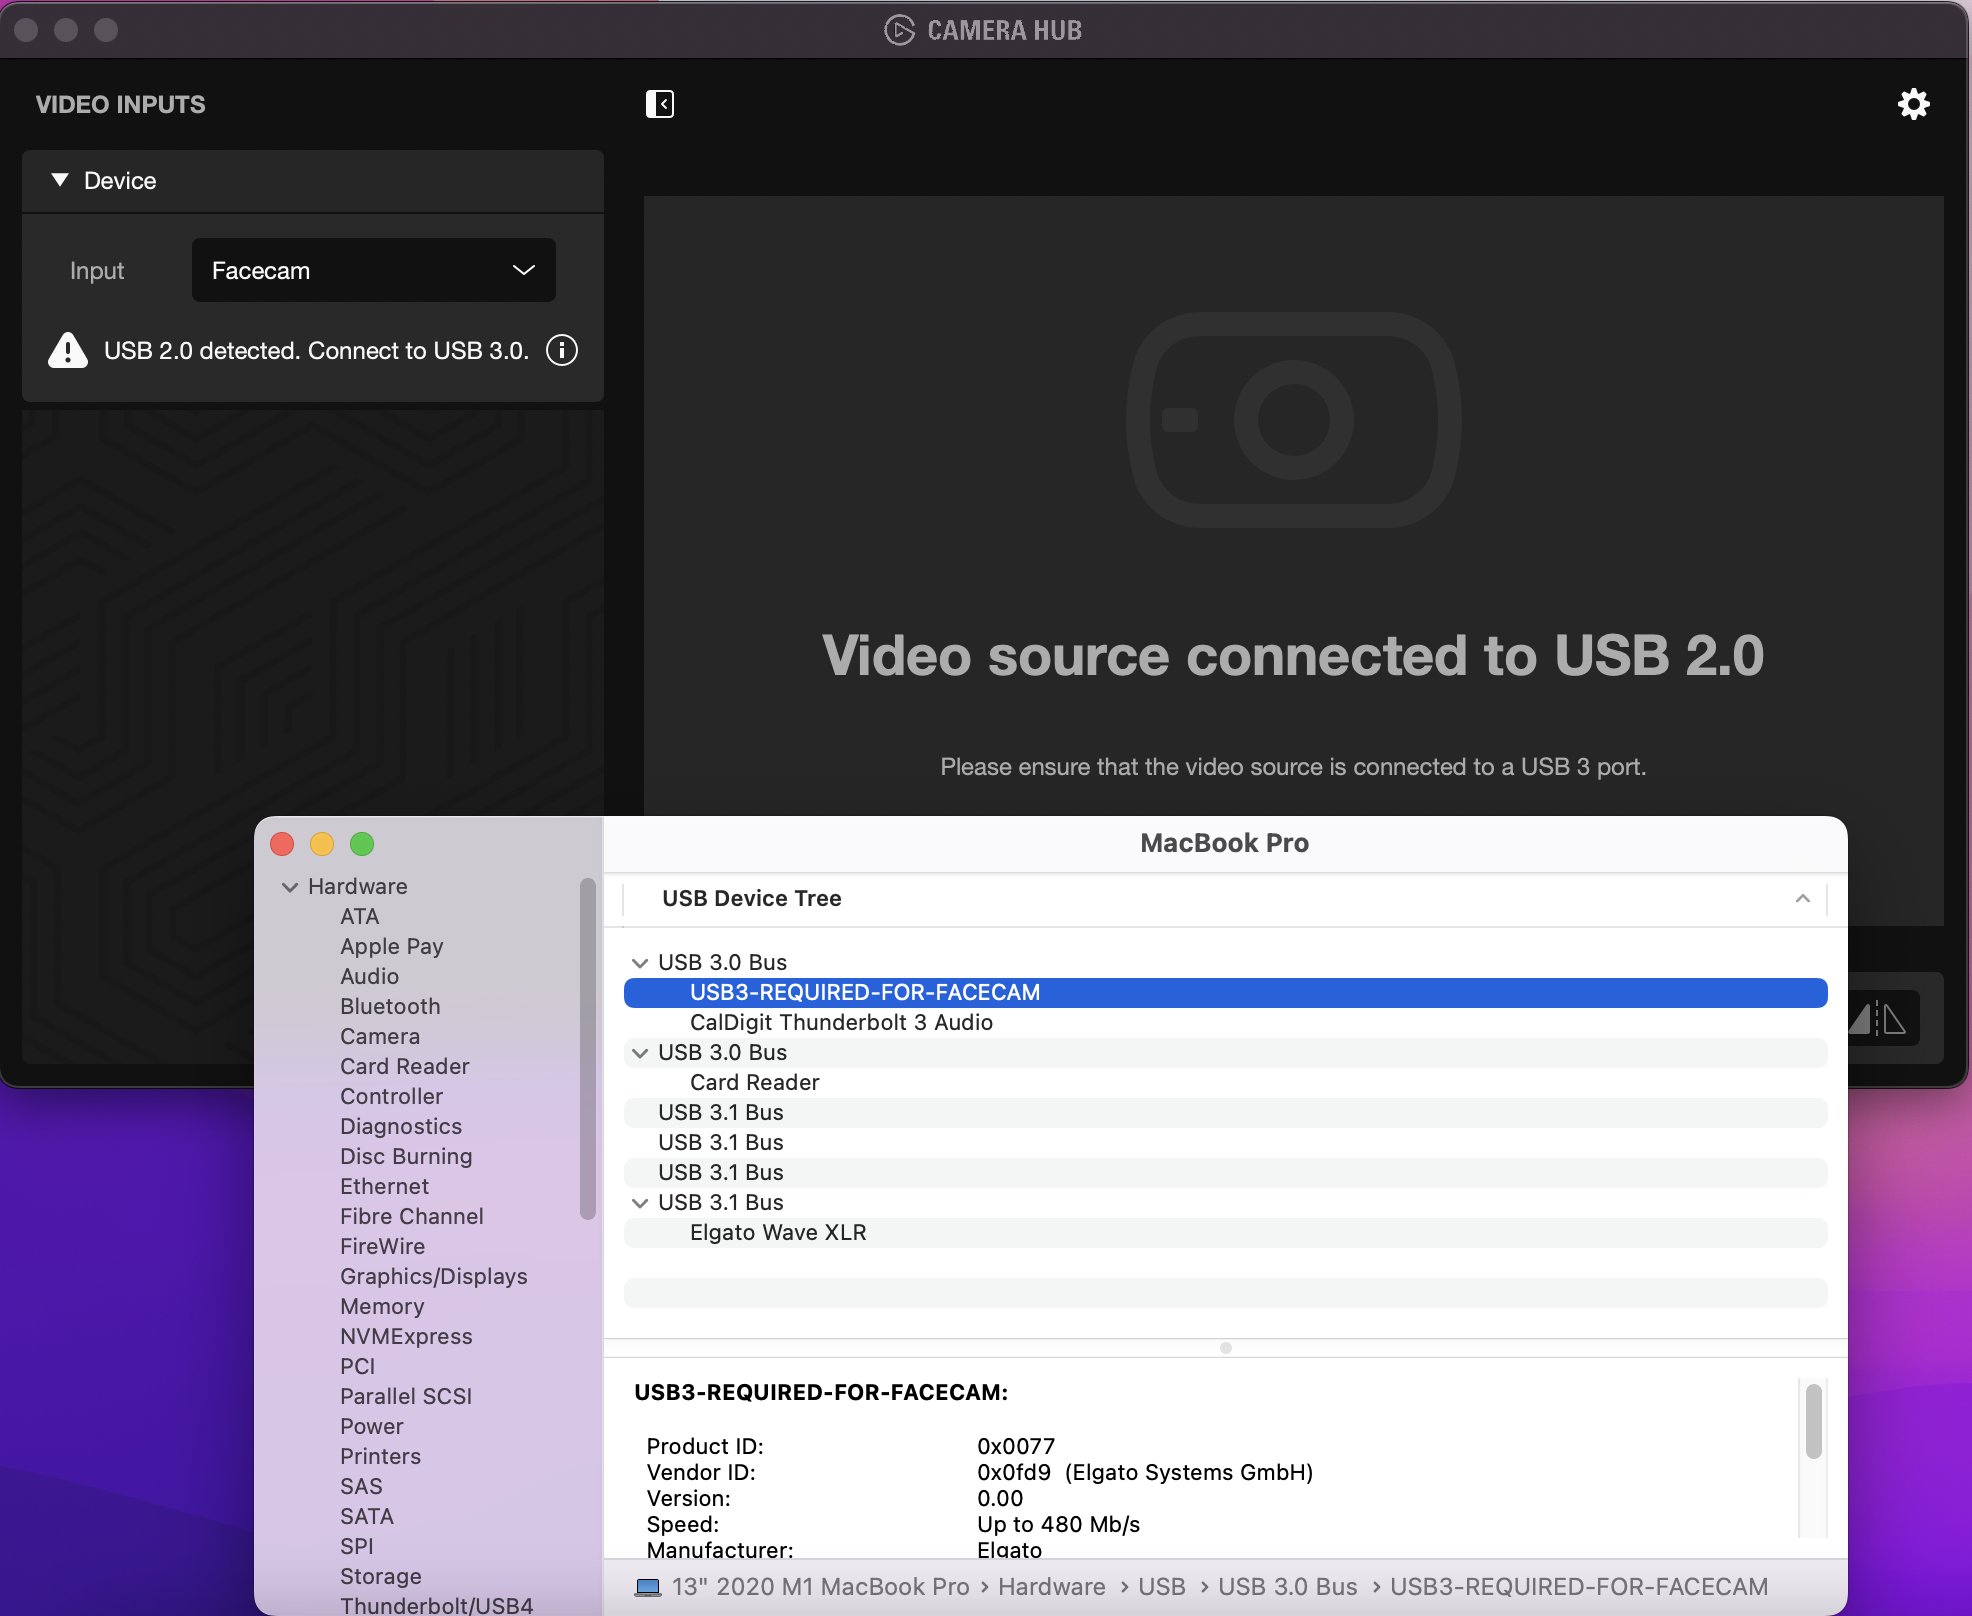Screen dimensions: 1972x1616
Task: Click USB 3.0 Bus in path bar
Action: [x=1287, y=1587]
